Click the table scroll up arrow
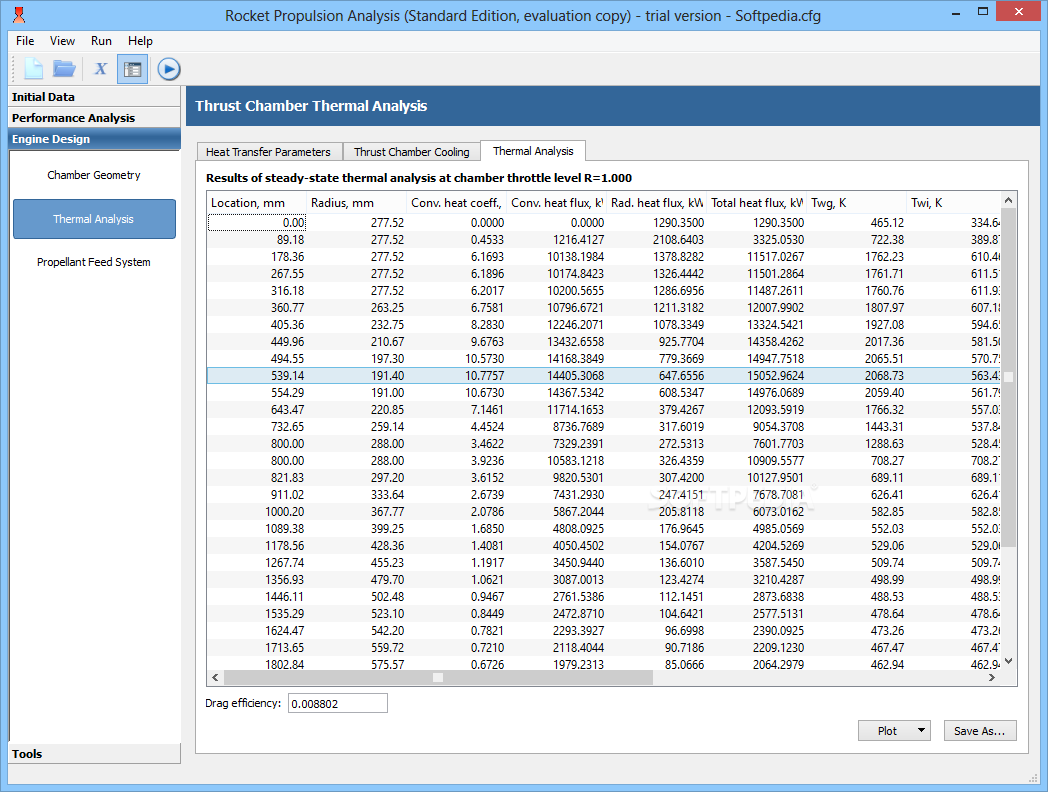The height and width of the screenshot is (792, 1048). [x=1009, y=200]
